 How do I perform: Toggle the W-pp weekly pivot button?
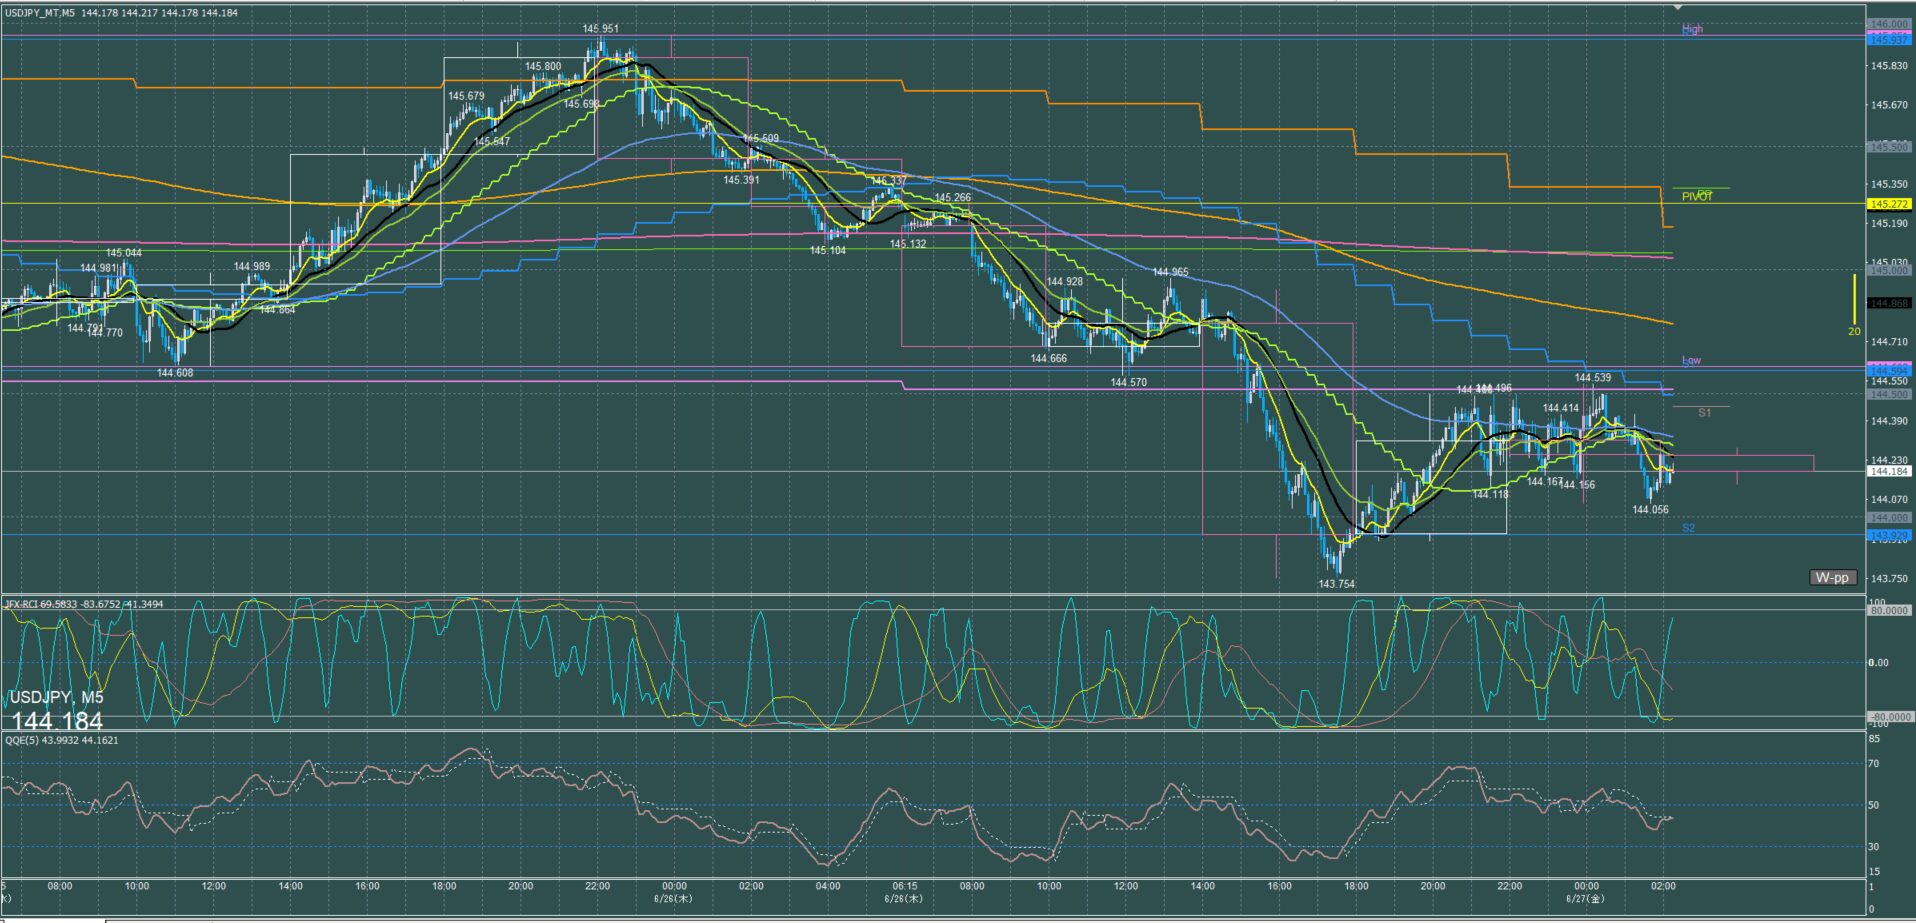click(x=1832, y=577)
